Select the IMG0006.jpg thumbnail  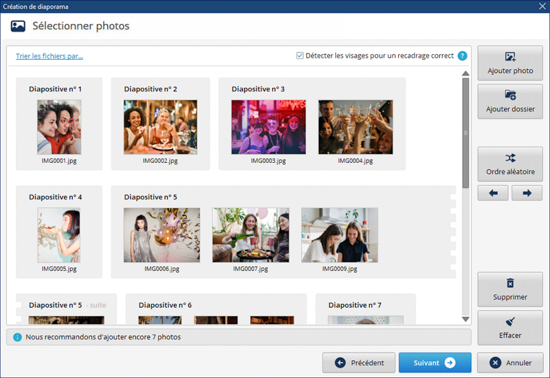point(162,235)
